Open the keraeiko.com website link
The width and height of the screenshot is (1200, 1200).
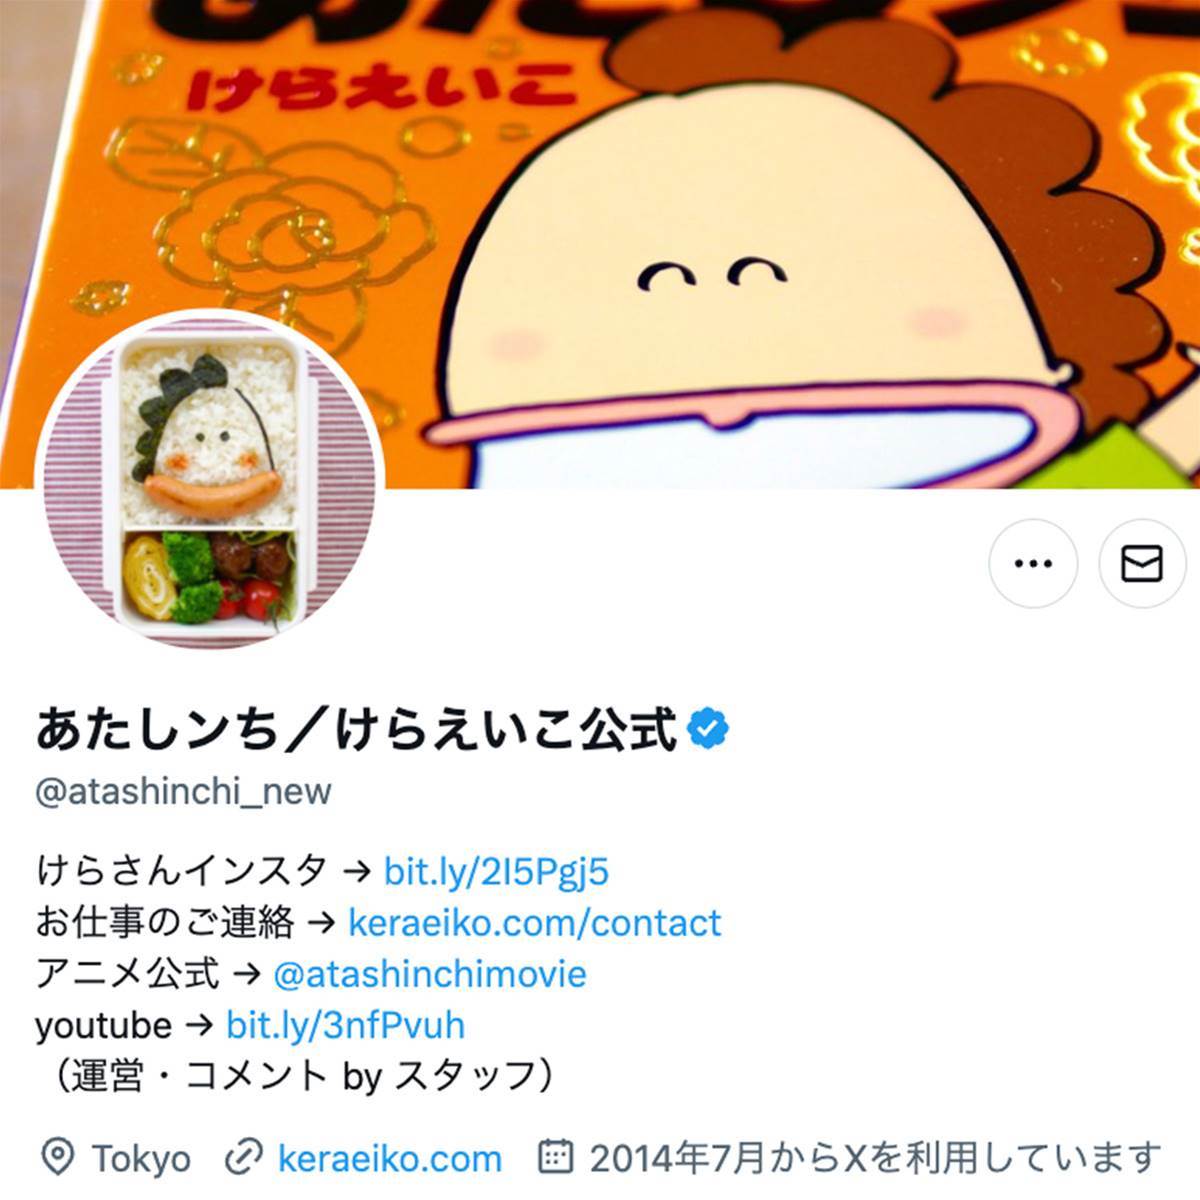click(x=390, y=1159)
